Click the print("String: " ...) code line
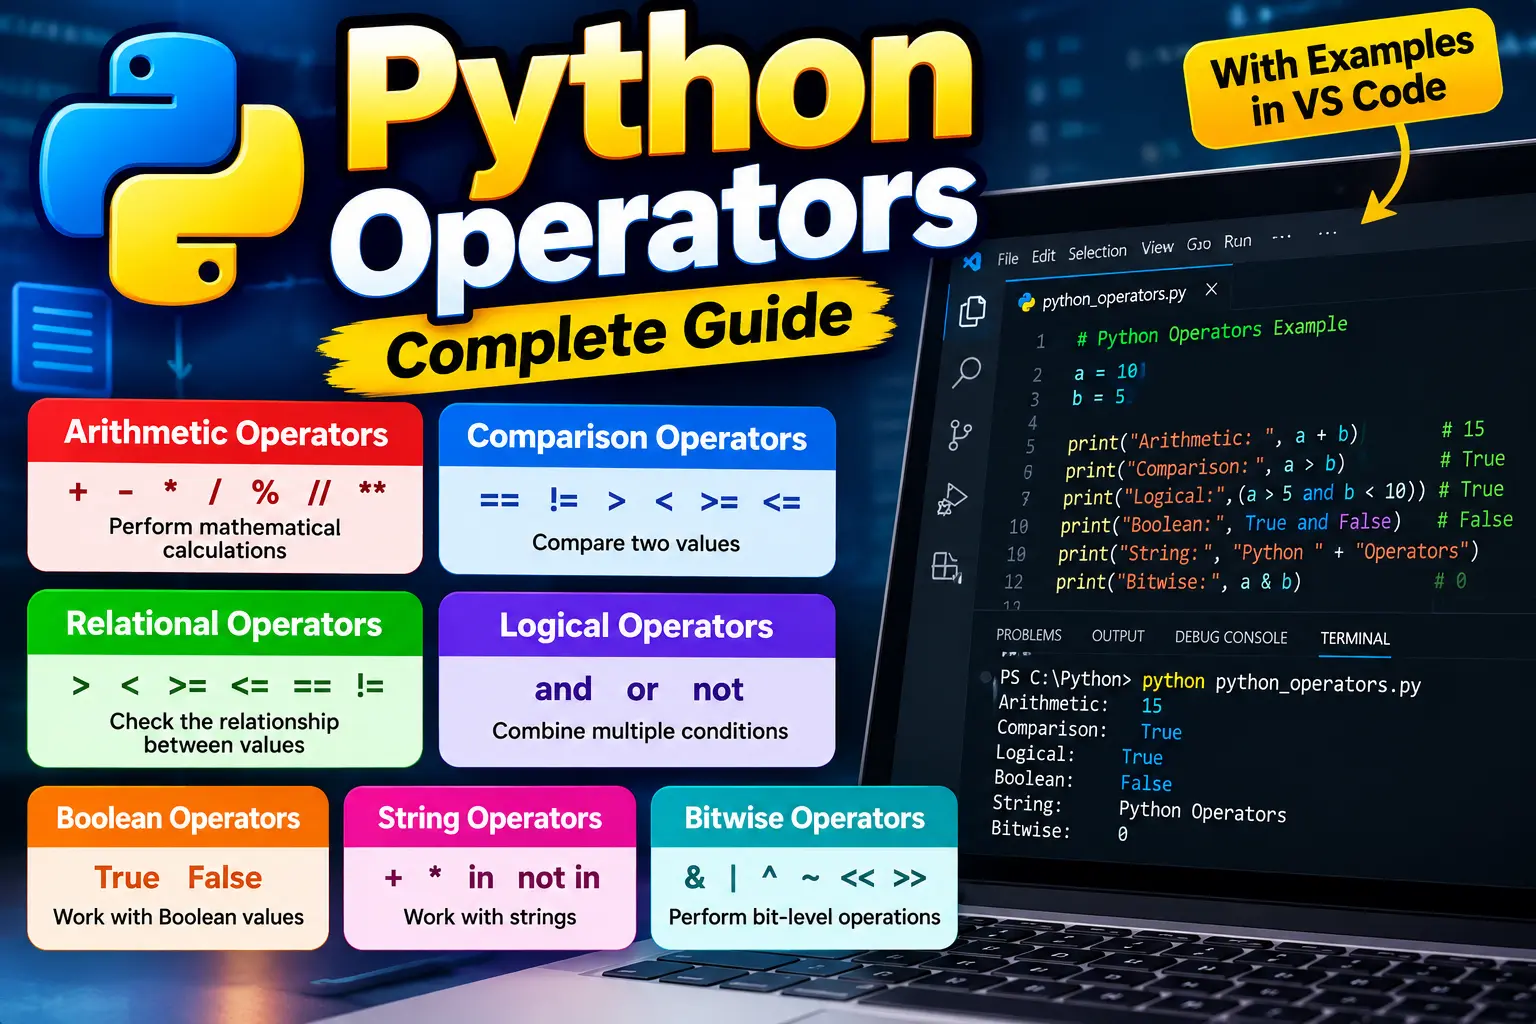 pos(1268,552)
